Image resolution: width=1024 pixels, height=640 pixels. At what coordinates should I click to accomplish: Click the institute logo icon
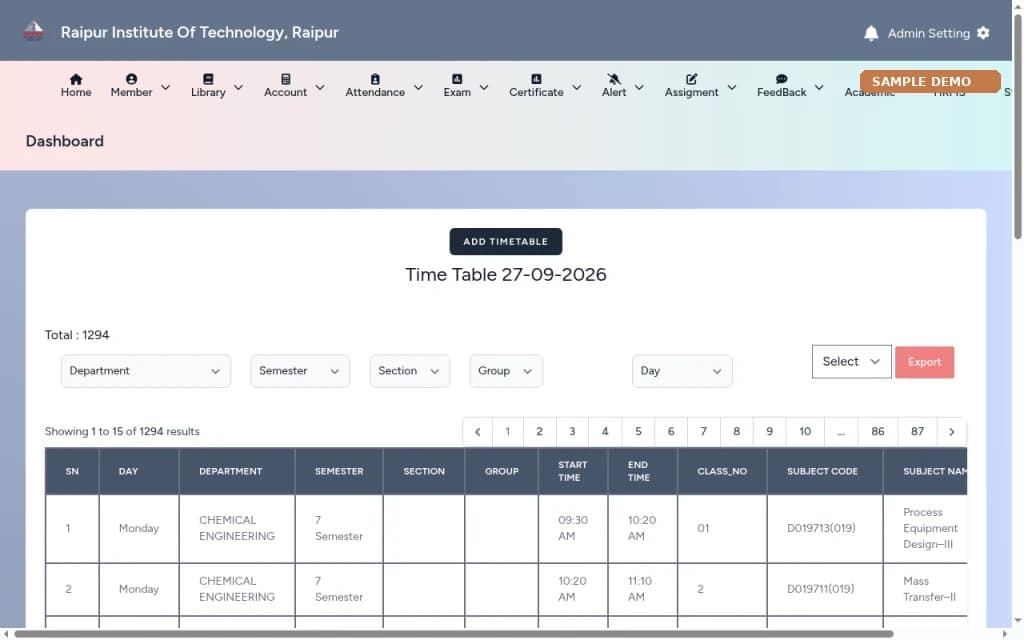33,31
